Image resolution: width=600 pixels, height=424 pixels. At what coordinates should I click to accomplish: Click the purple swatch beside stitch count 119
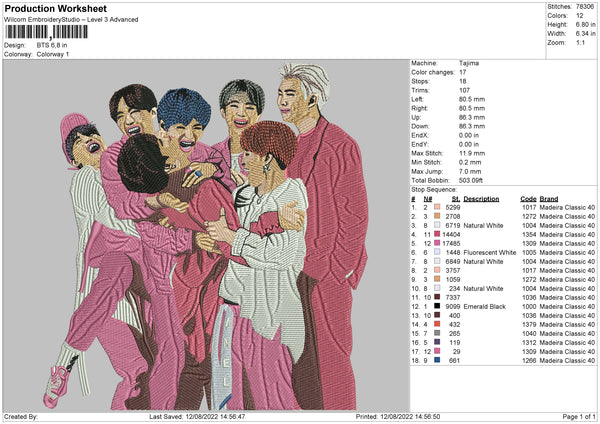tap(437, 342)
